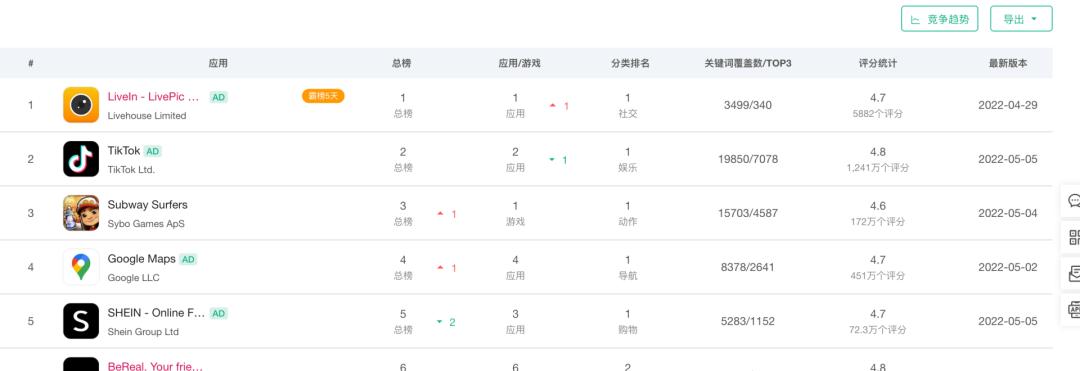Screen dimensions: 1080x371
Task: Open the Subway Surfers app title
Action: tap(147, 205)
